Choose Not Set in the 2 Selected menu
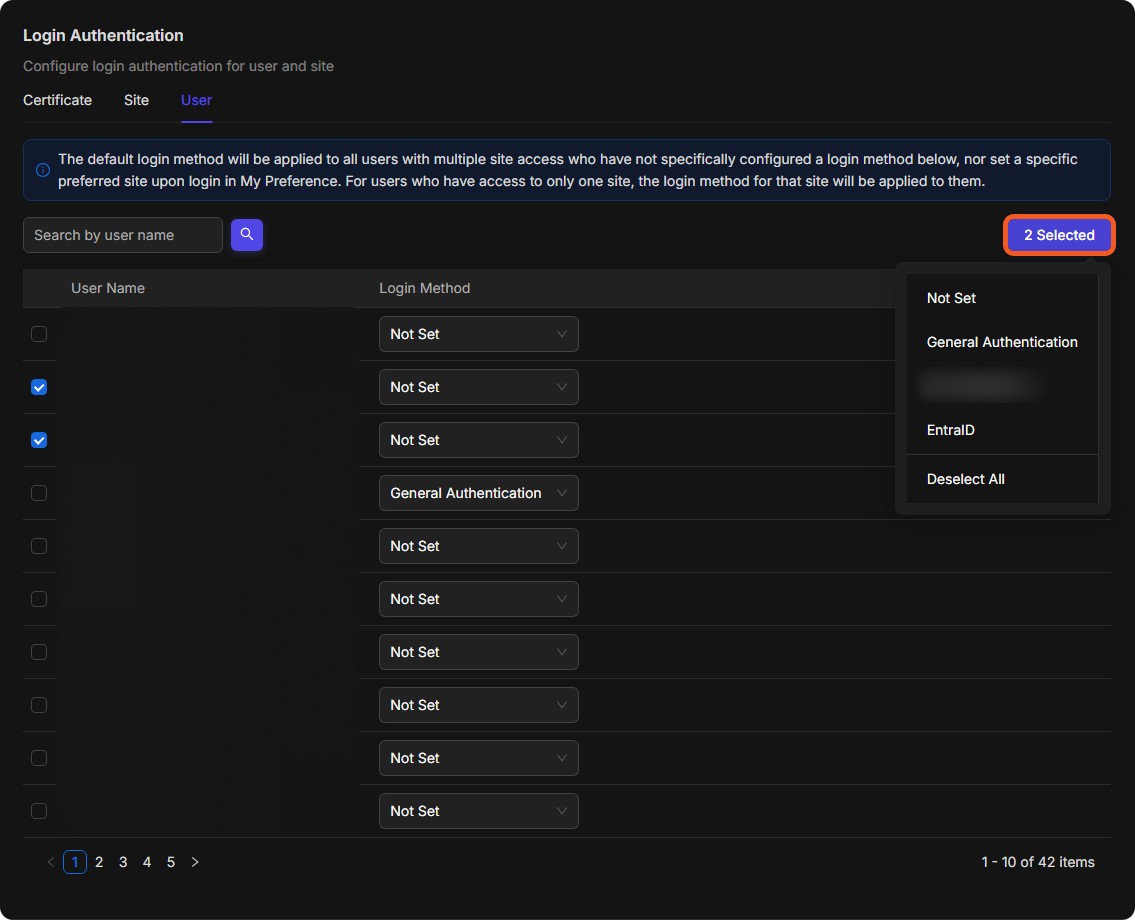Screen dimensions: 1135x920 (1003, 298)
